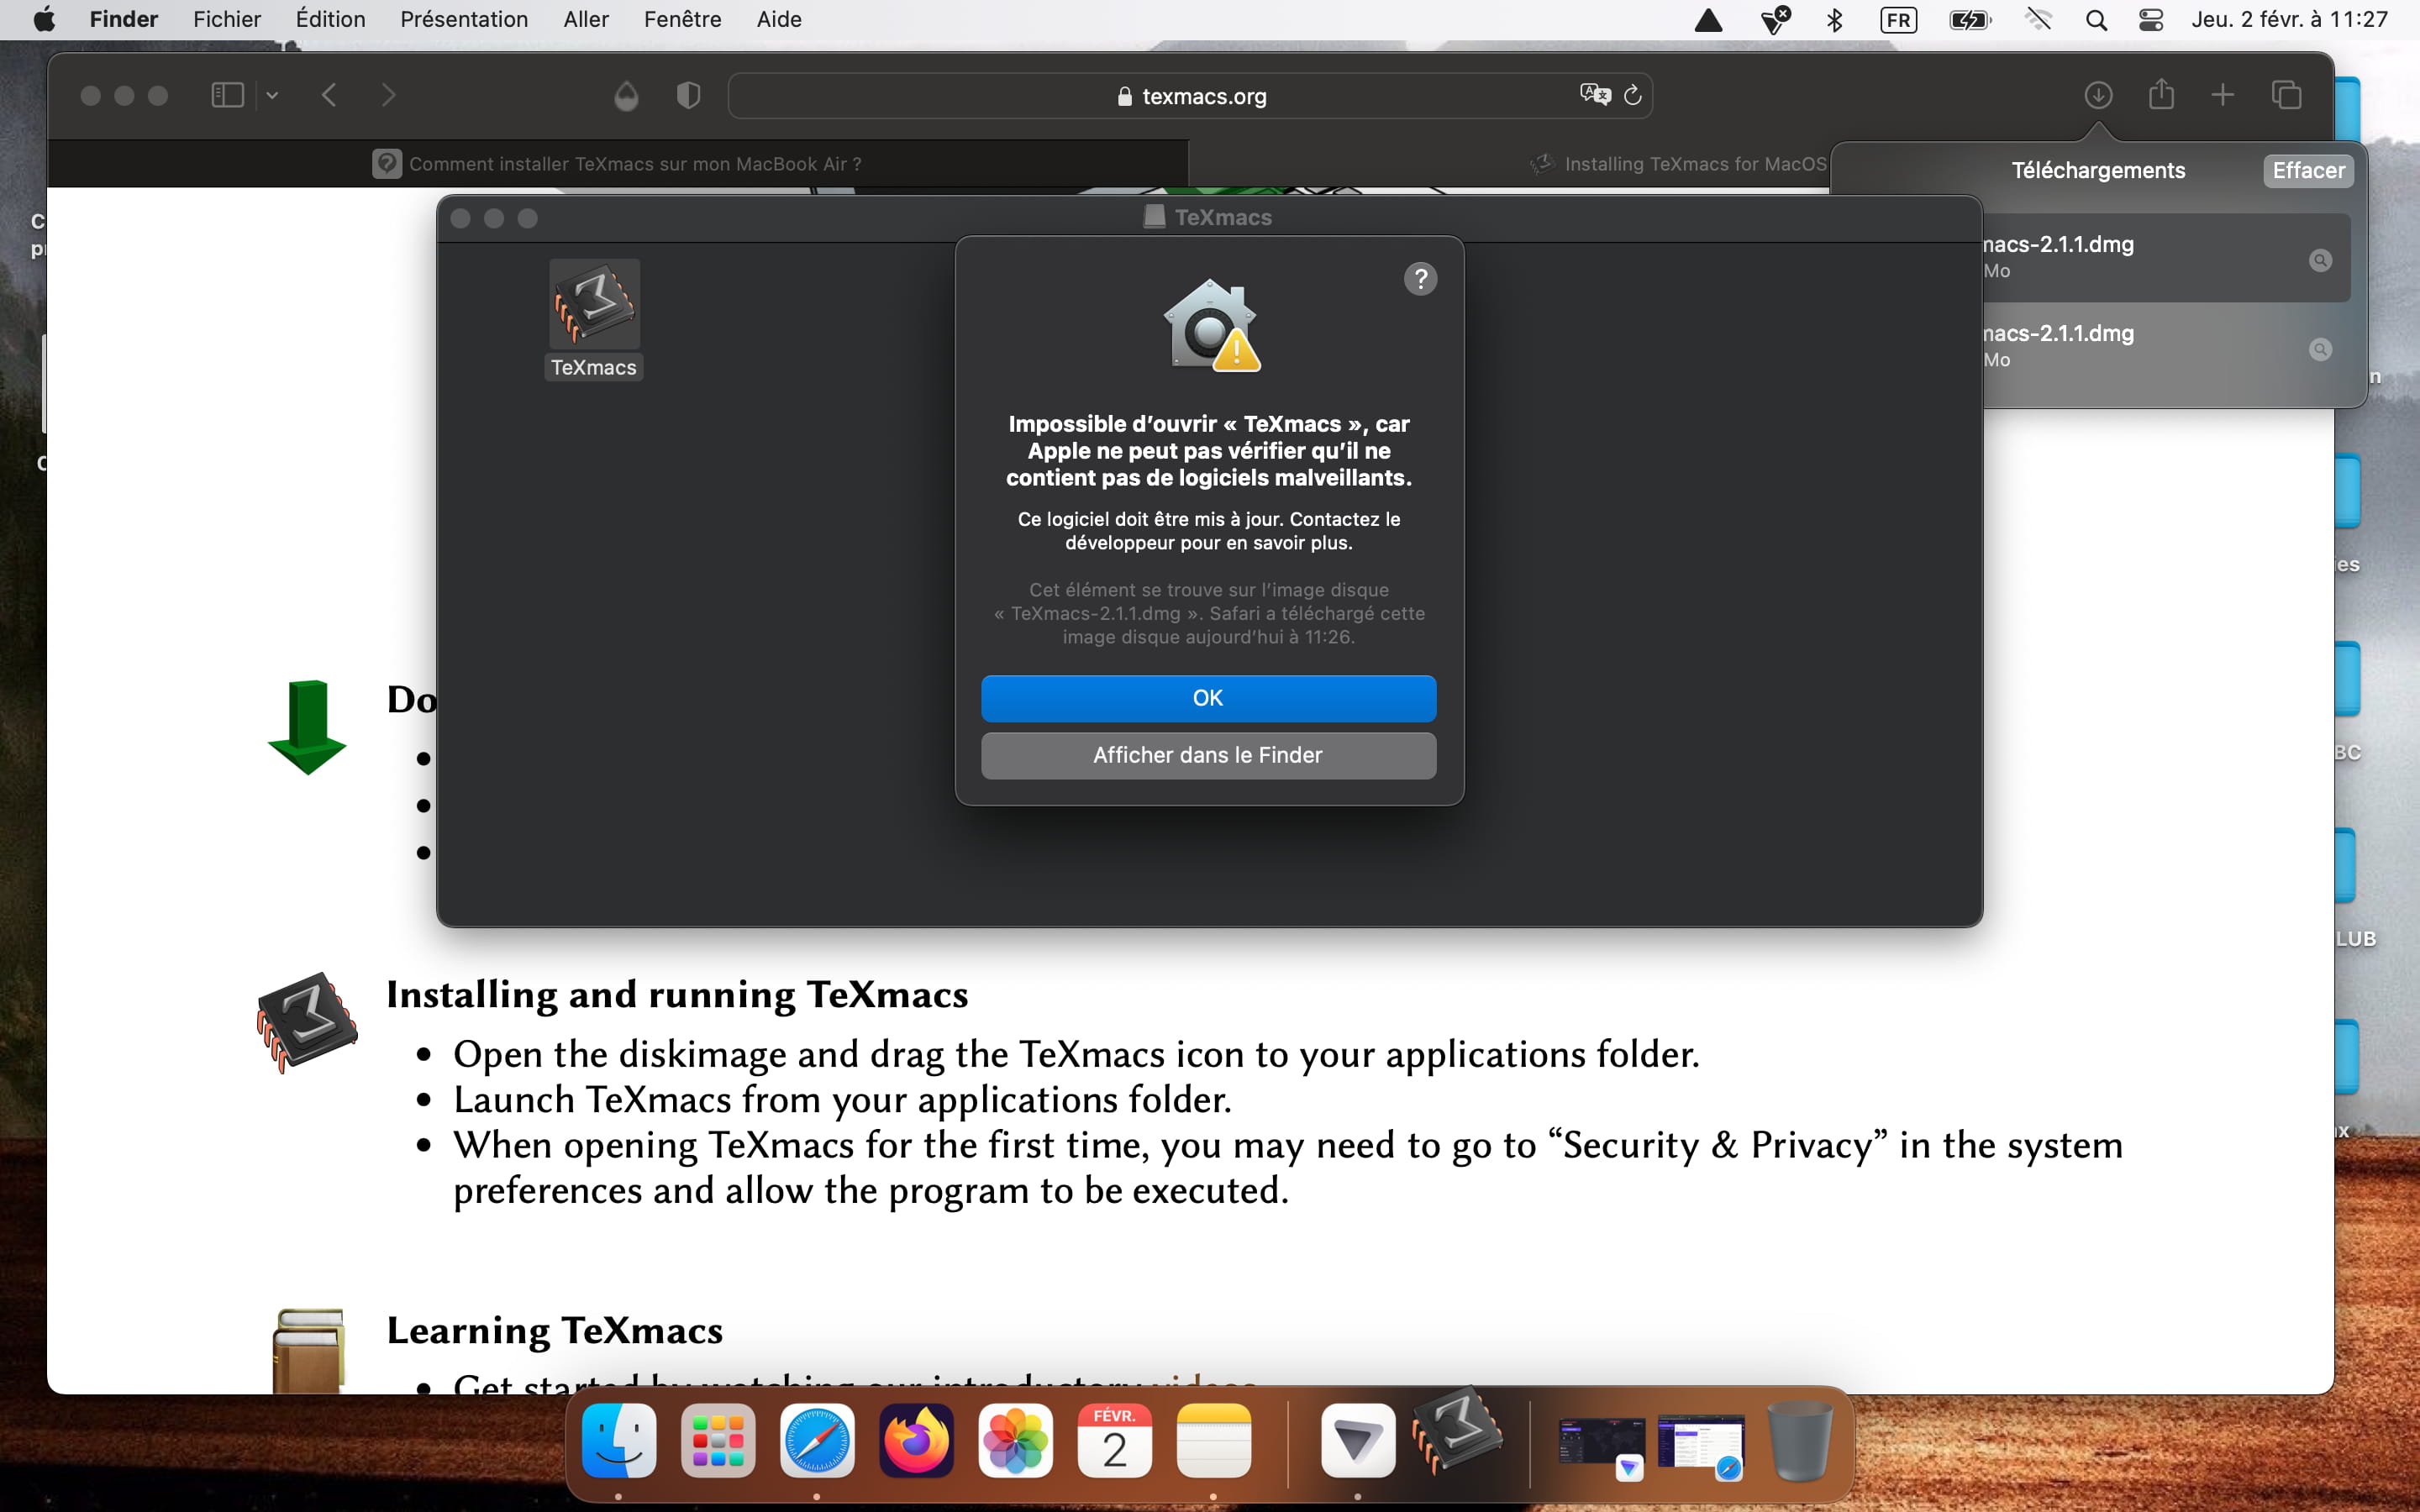Open Safari share icon

point(2161,94)
